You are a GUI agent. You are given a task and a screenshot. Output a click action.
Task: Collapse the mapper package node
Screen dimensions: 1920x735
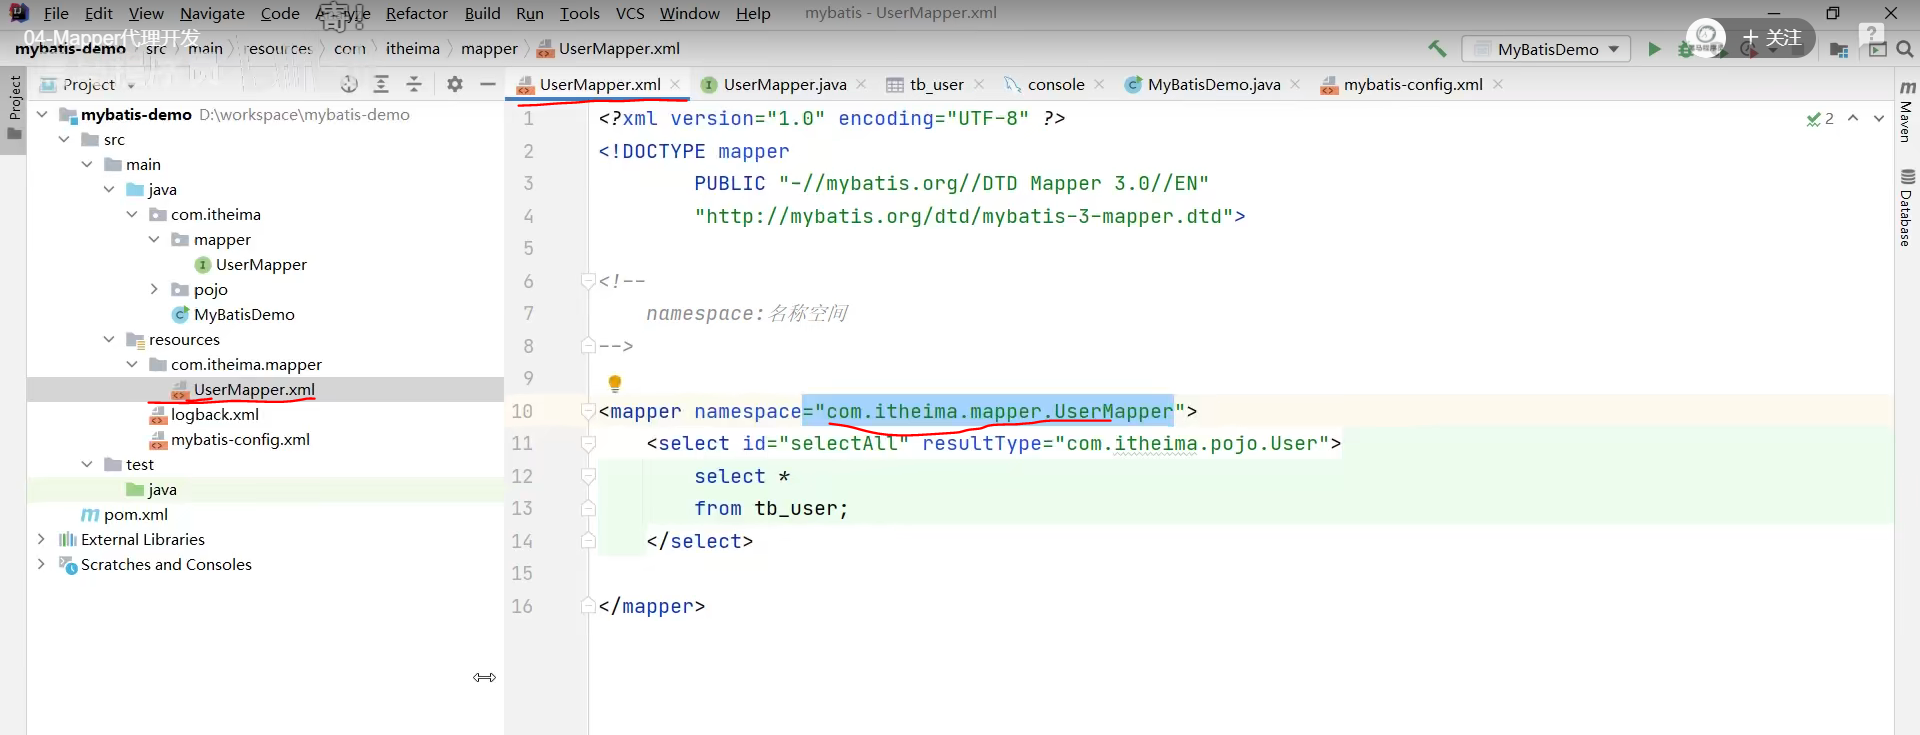coord(154,239)
